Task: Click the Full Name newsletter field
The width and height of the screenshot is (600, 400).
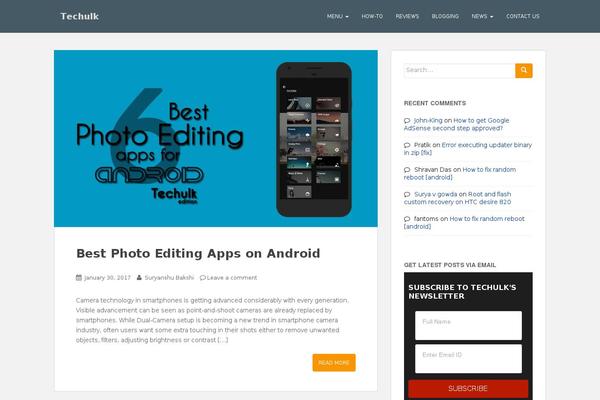Action: (x=468, y=326)
